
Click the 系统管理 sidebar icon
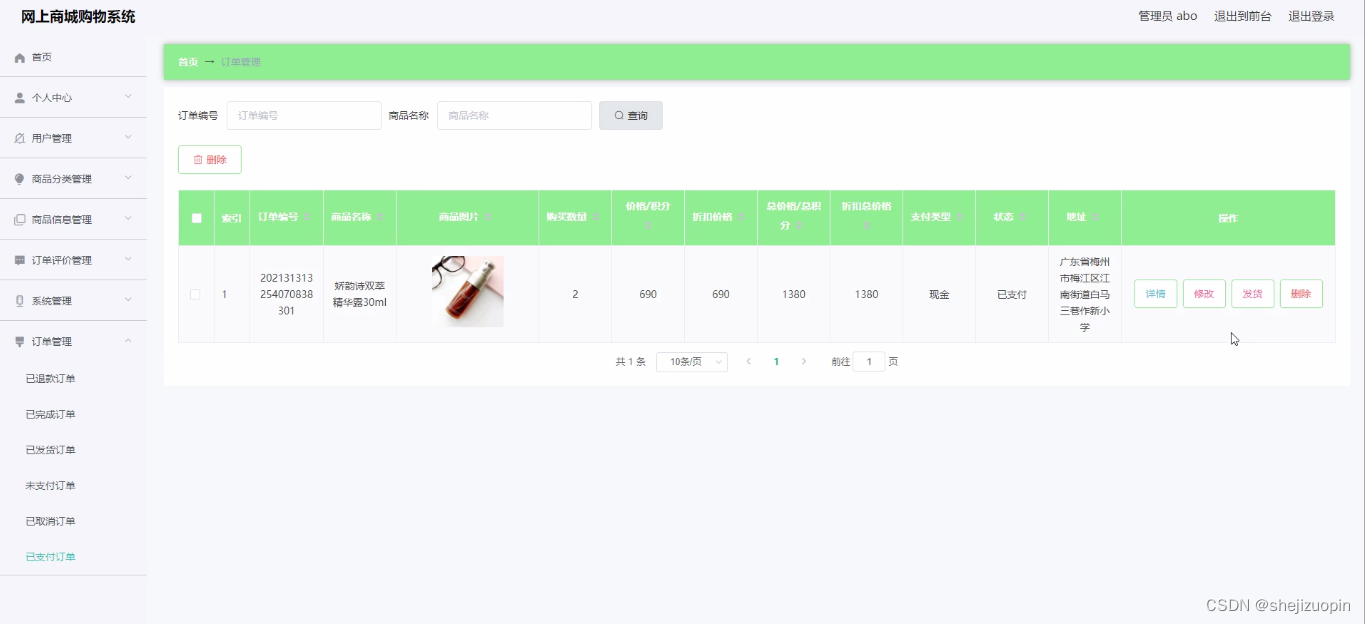click(x=20, y=301)
